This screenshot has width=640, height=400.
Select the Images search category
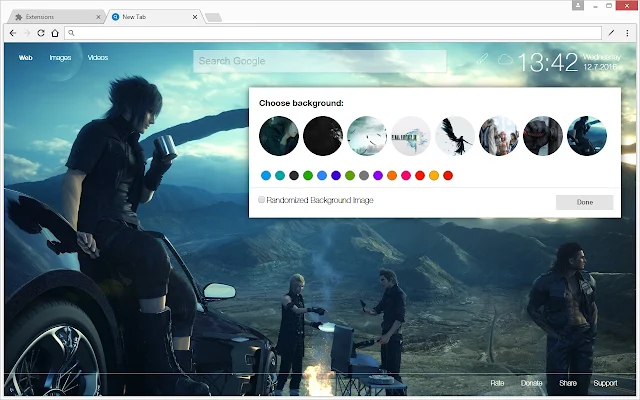tap(60, 58)
